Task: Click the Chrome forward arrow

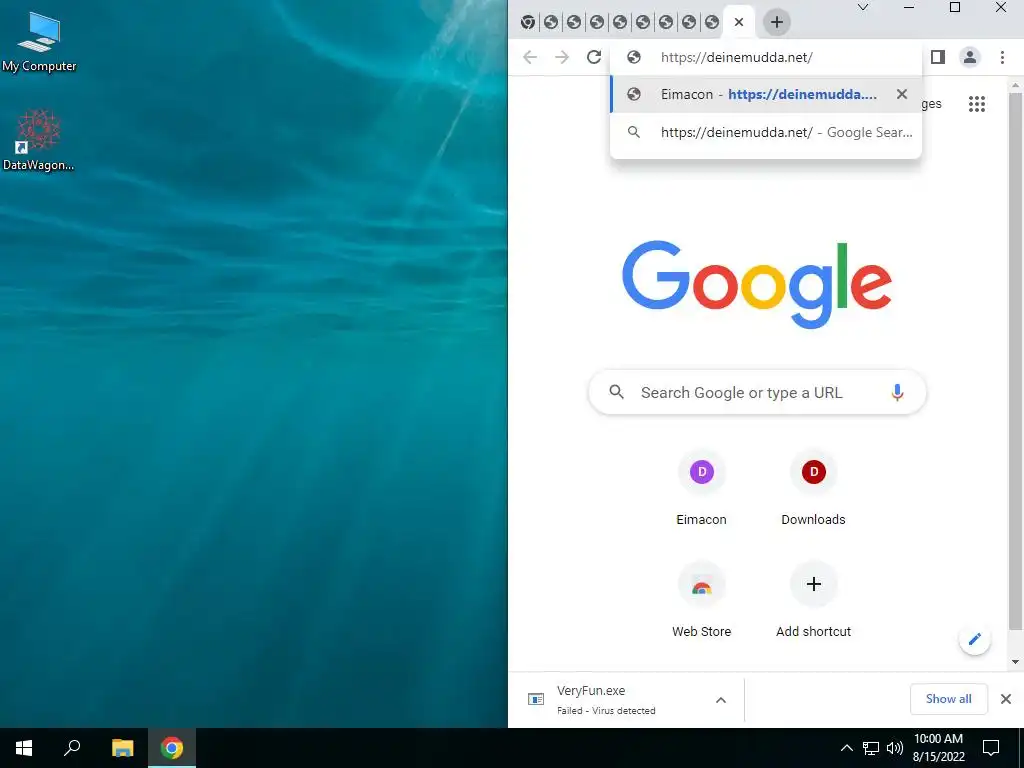Action: click(x=562, y=57)
